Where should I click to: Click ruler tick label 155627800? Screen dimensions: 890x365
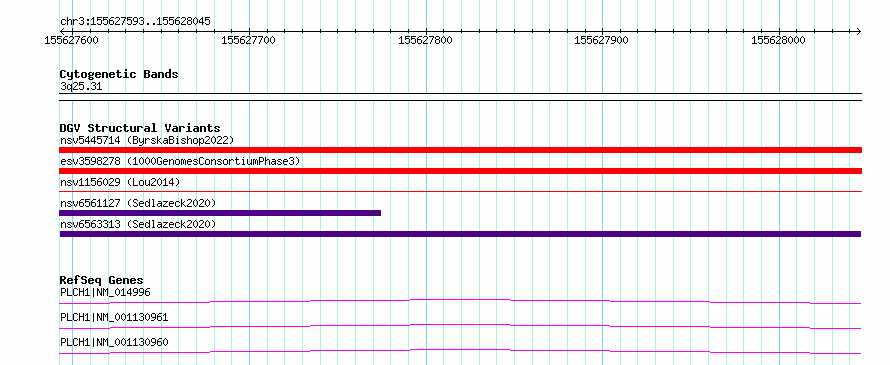tap(425, 40)
